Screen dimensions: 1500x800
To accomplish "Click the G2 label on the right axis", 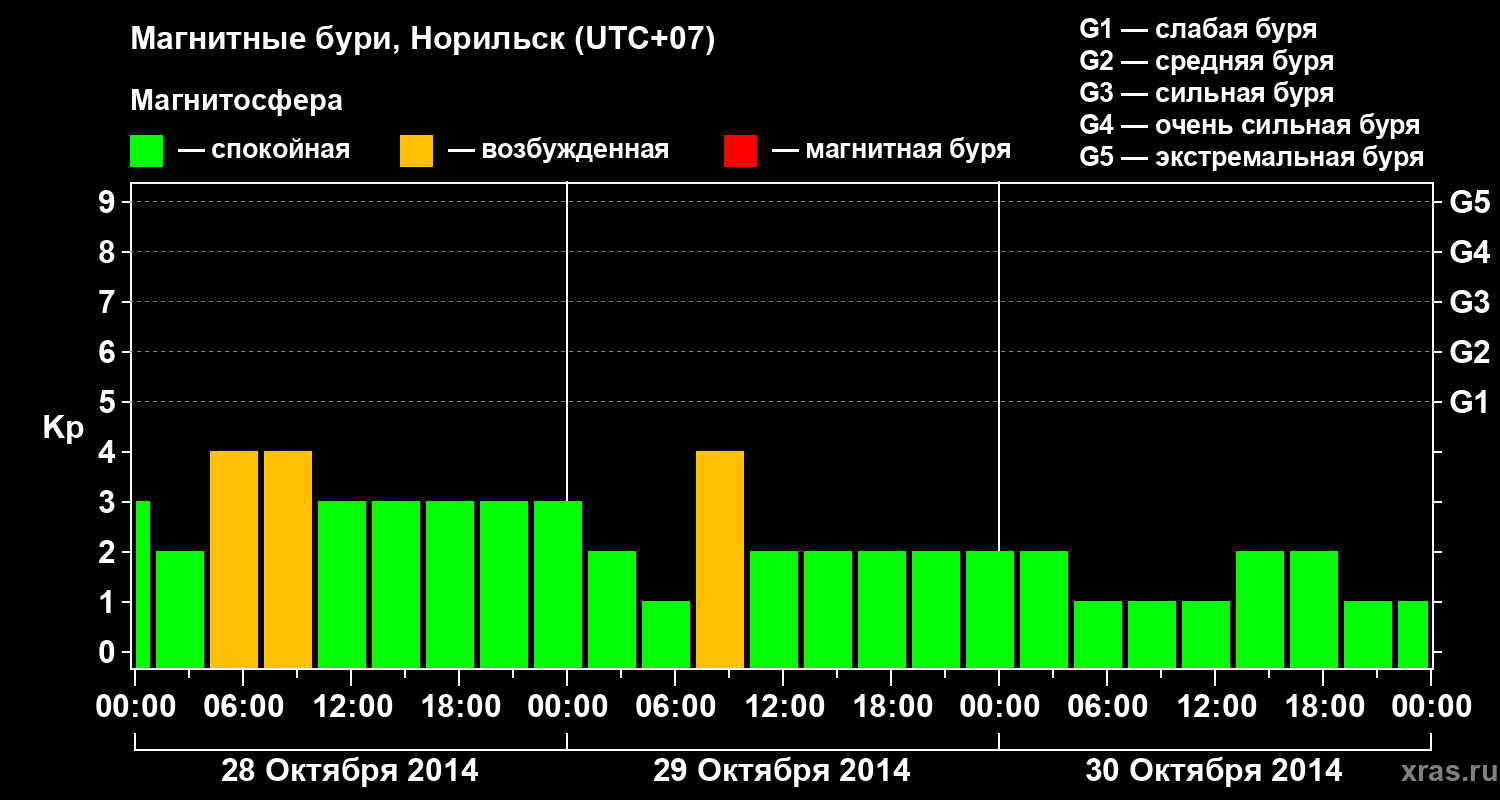I will [1469, 352].
